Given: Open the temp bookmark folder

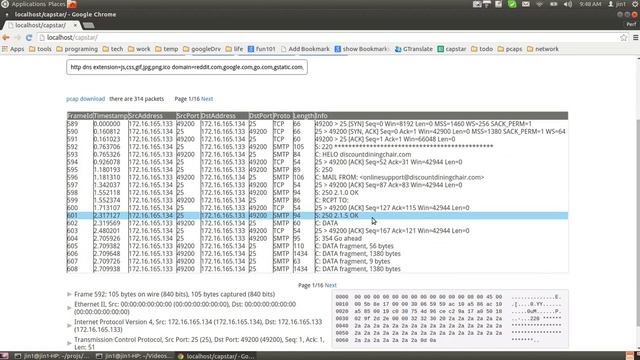Looking at the screenshot, I should pyautogui.click(x=167, y=49).
